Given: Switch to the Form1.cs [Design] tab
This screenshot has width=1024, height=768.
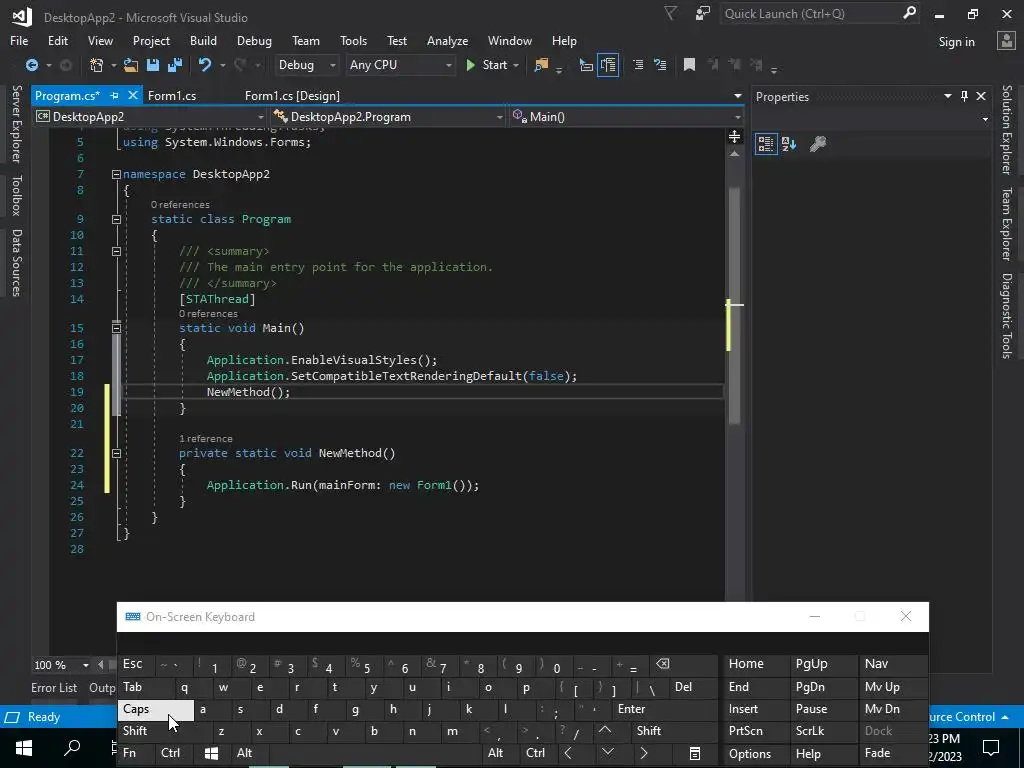Looking at the screenshot, I should click(292, 95).
